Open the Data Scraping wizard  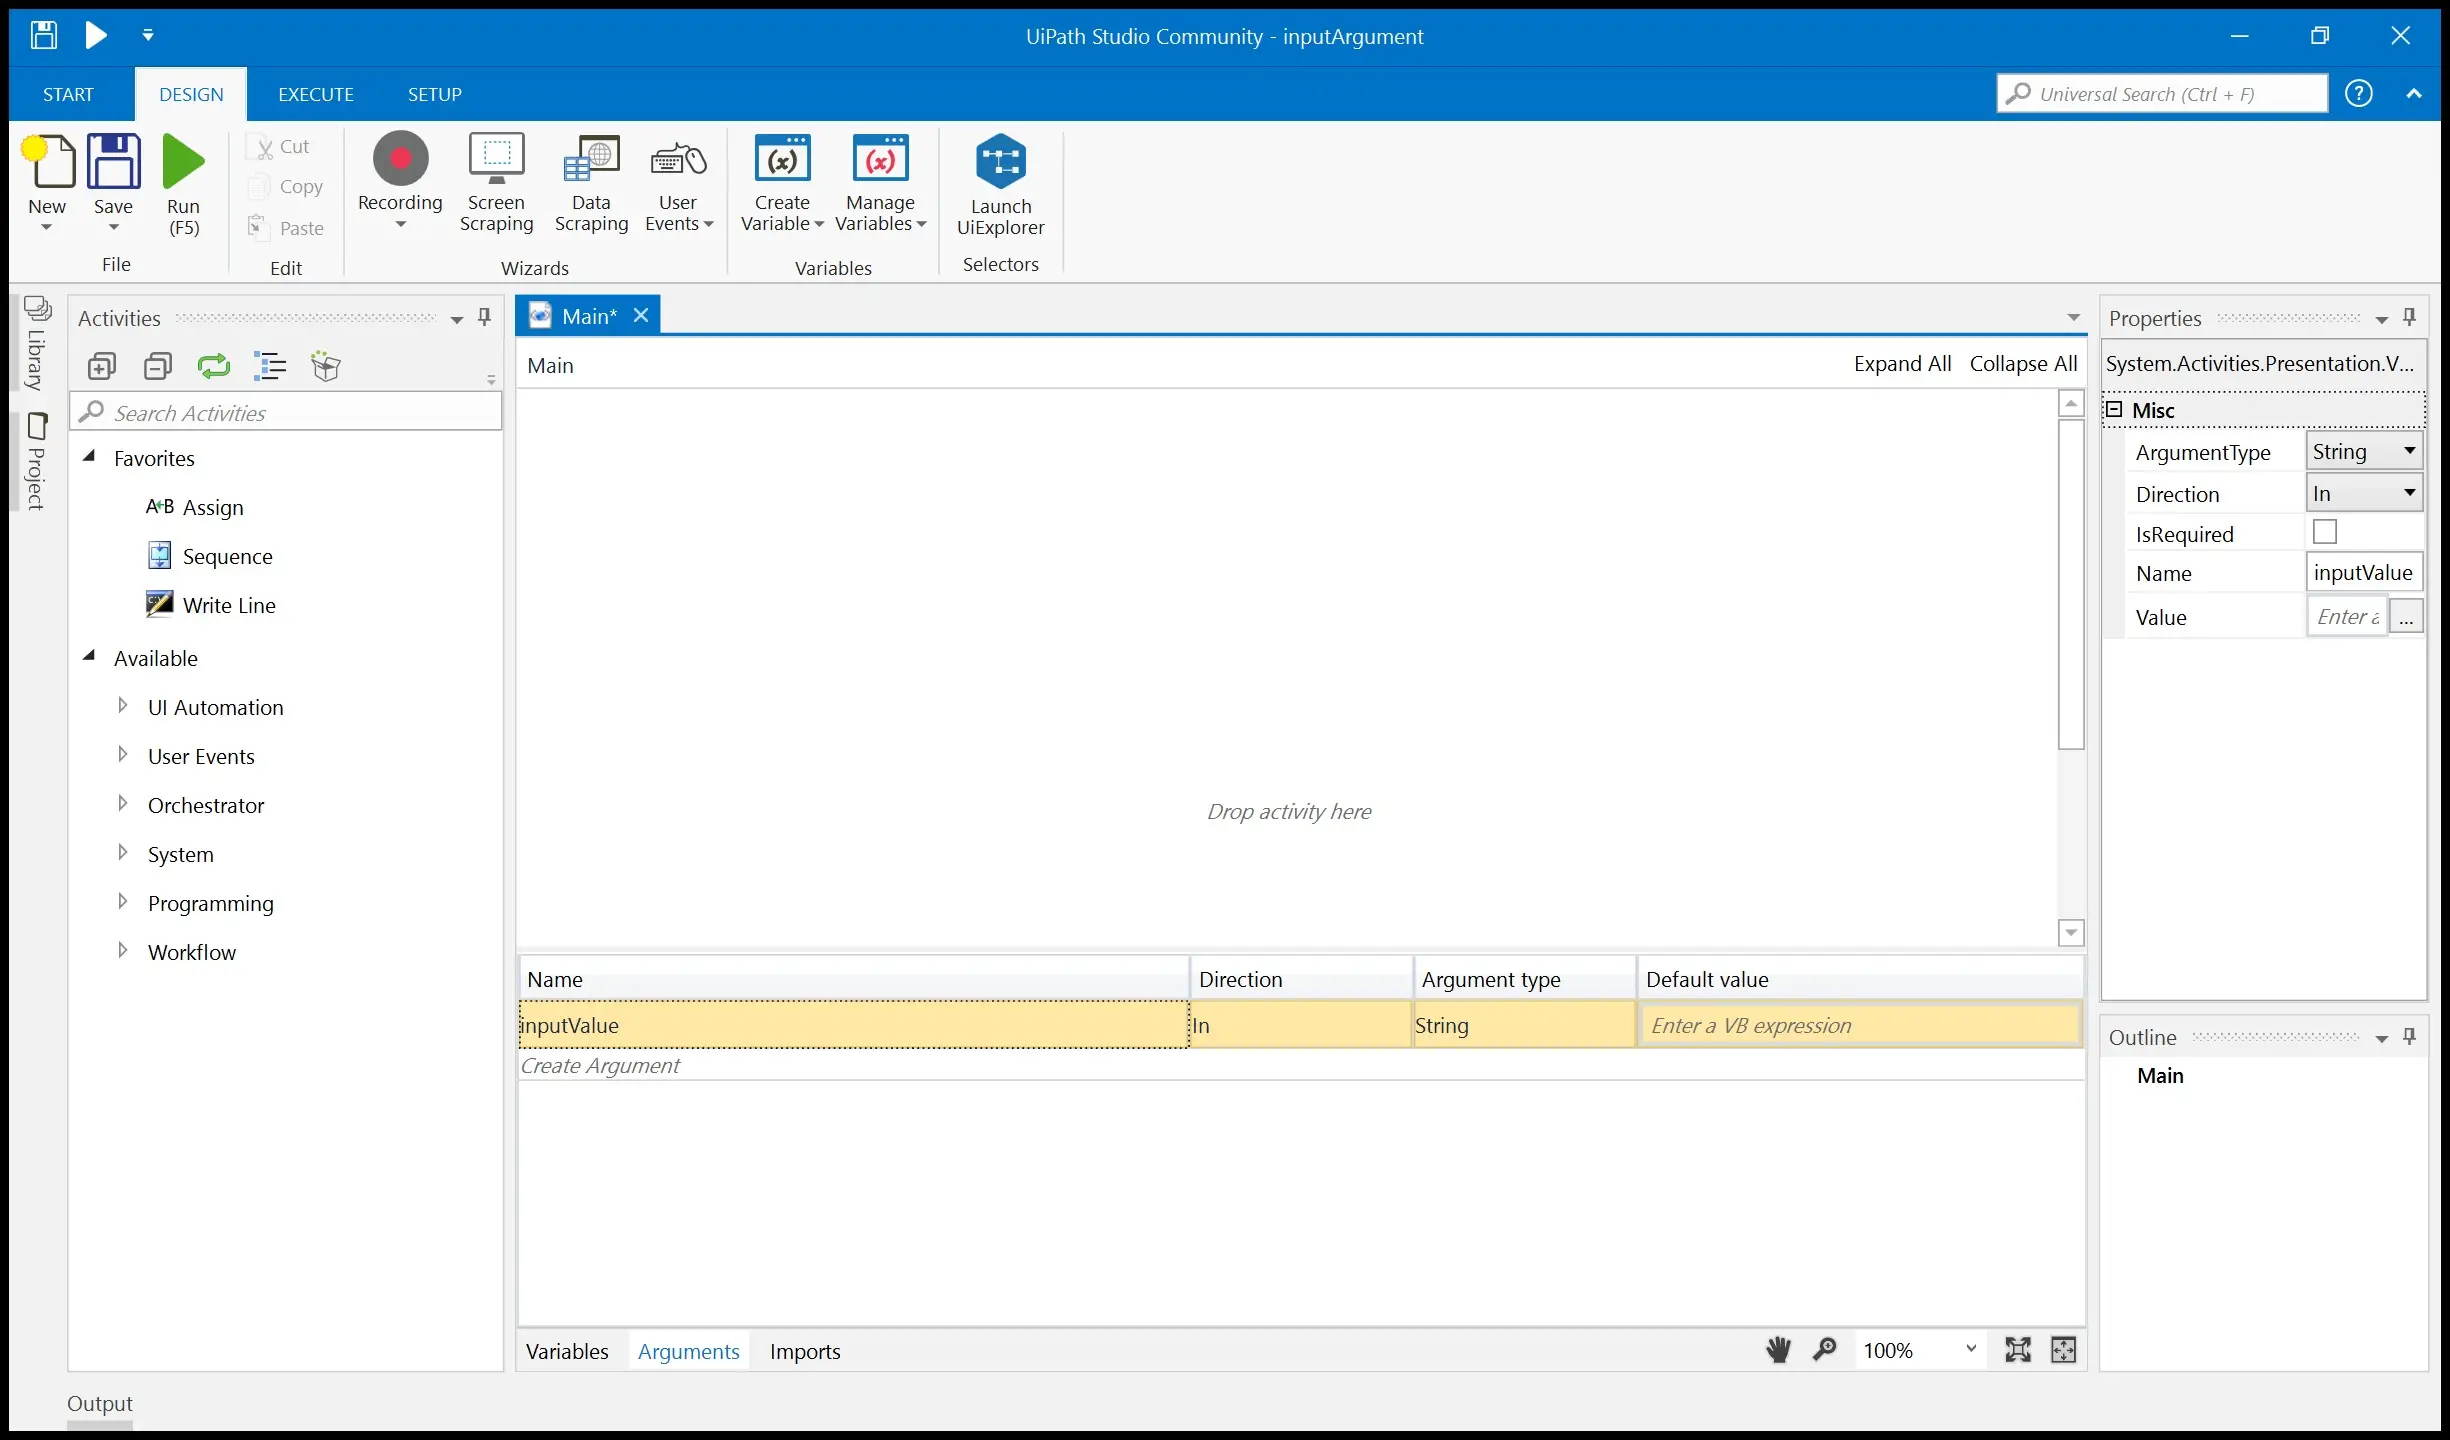point(591,182)
